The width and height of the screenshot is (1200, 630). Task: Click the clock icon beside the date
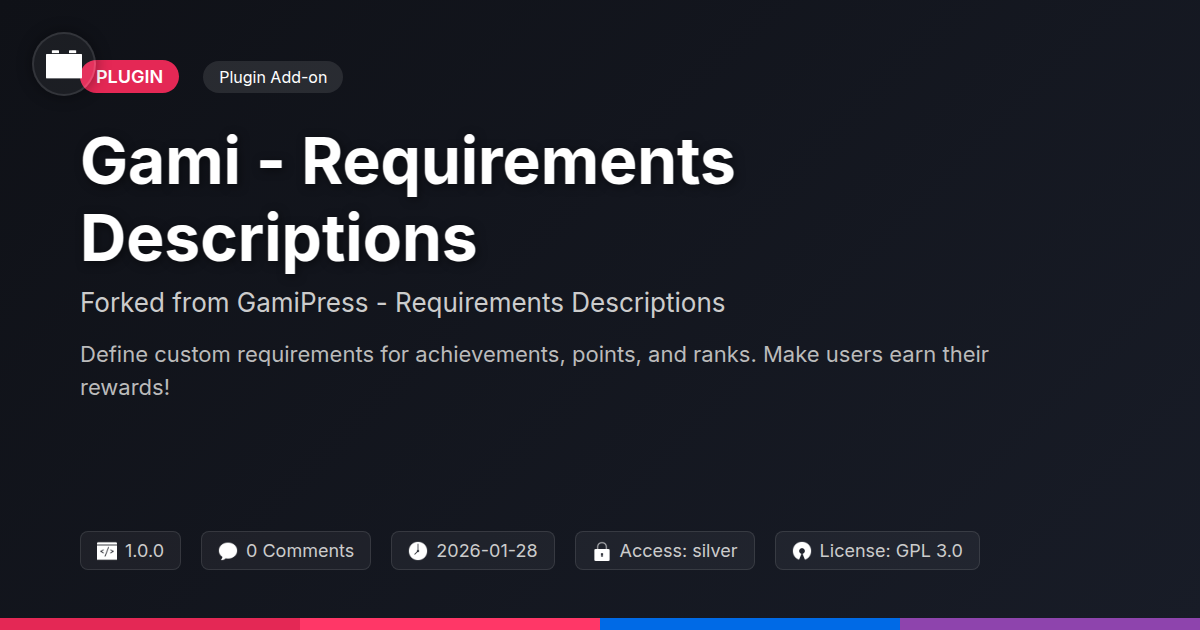point(418,551)
